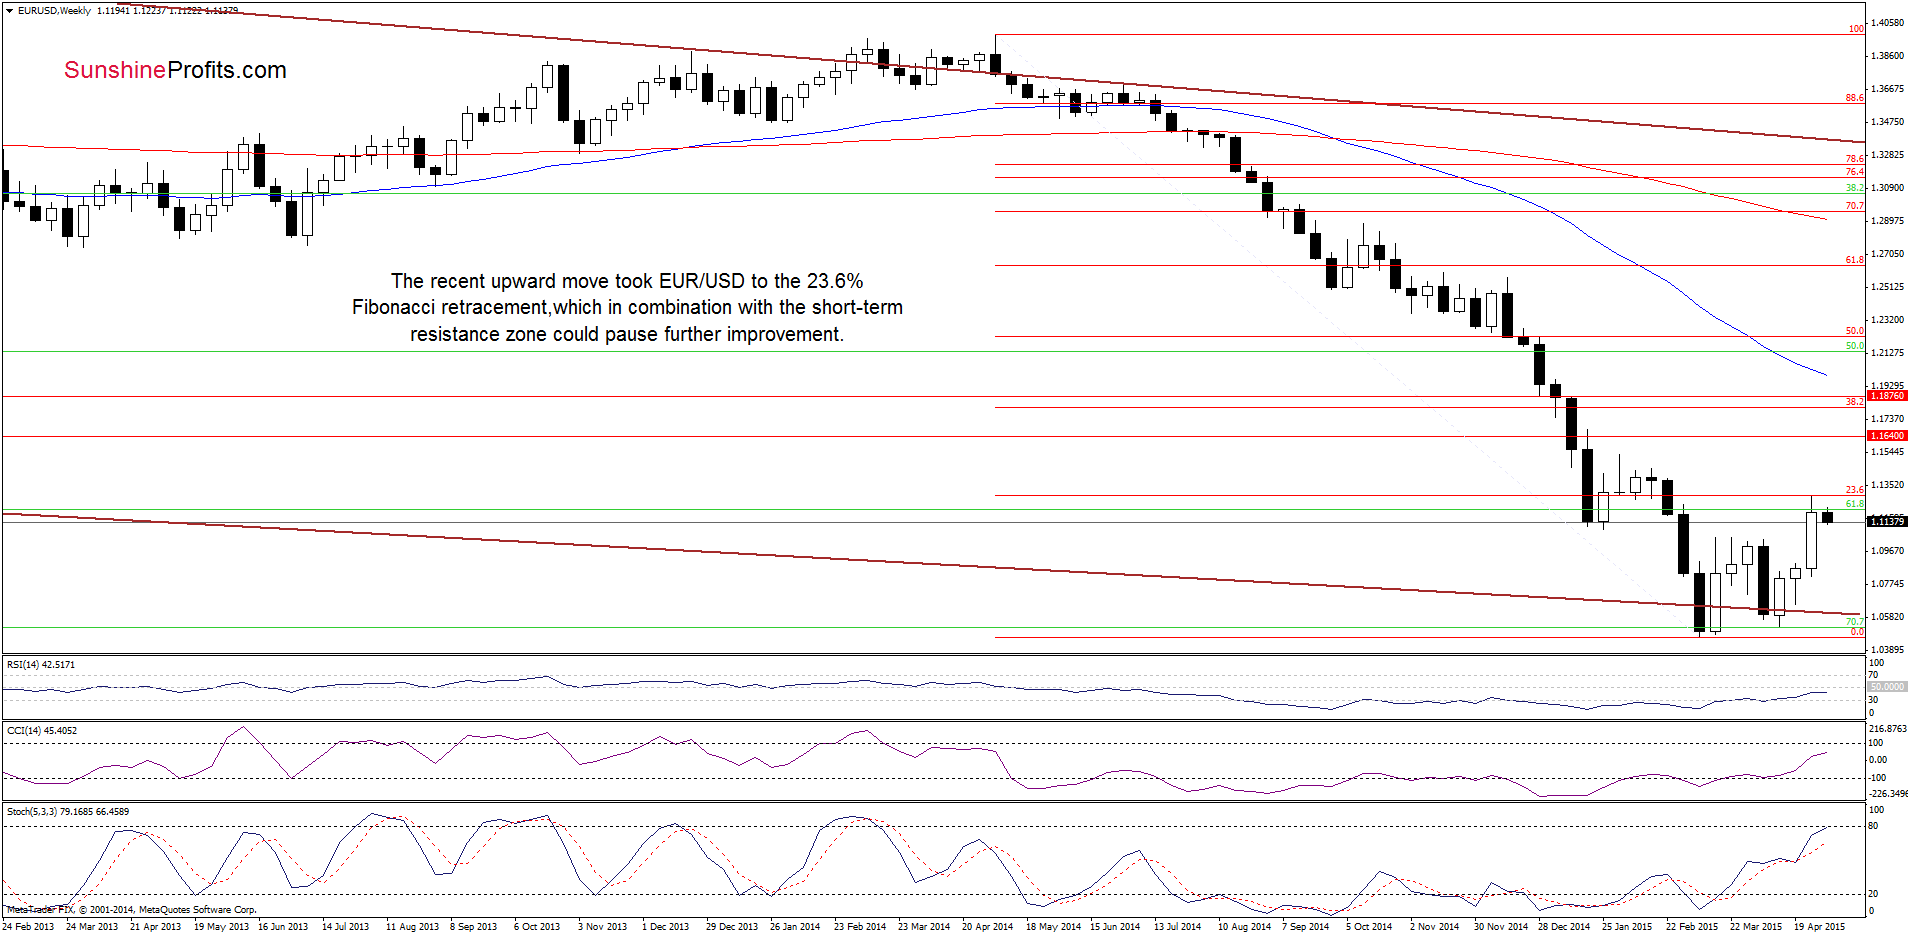The height and width of the screenshot is (935, 1908).
Task: Click the 19 Apr 2015 date label
Action: tap(1820, 927)
